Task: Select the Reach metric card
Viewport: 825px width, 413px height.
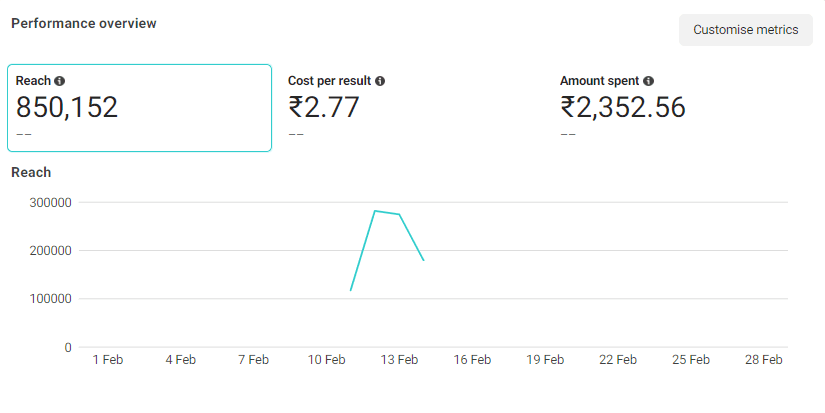Action: pos(139,108)
